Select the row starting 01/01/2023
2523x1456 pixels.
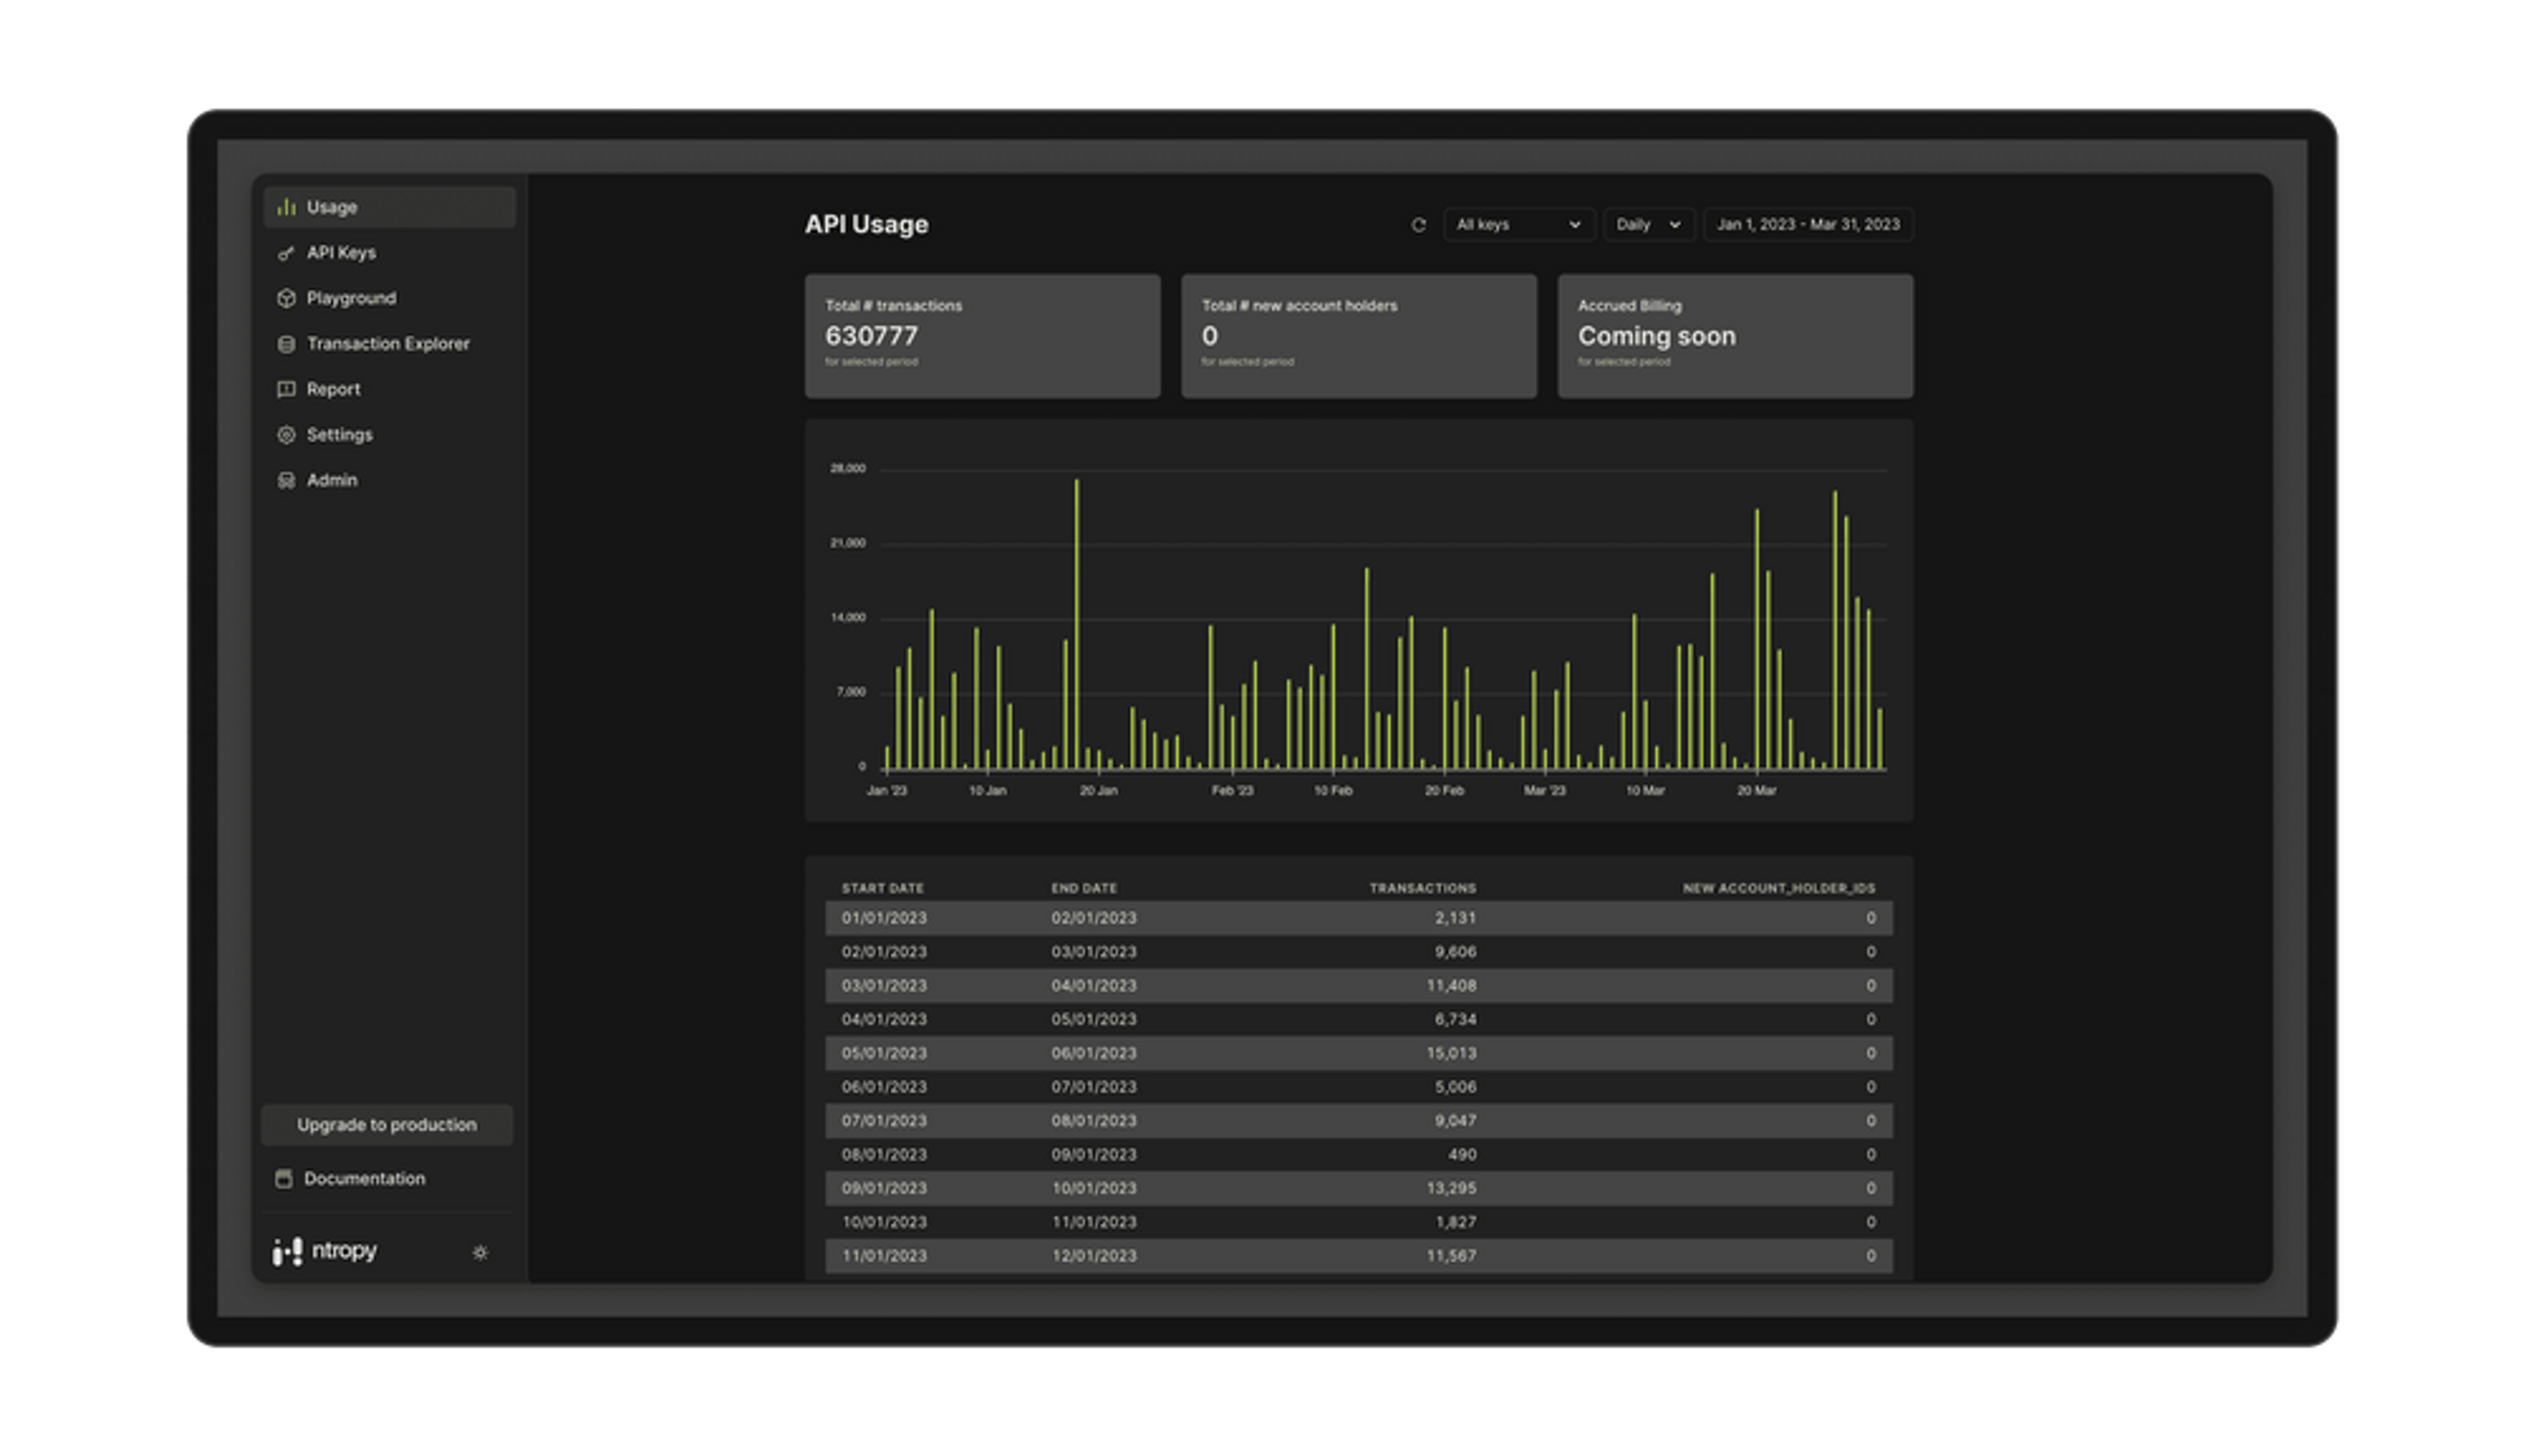tap(1358, 918)
